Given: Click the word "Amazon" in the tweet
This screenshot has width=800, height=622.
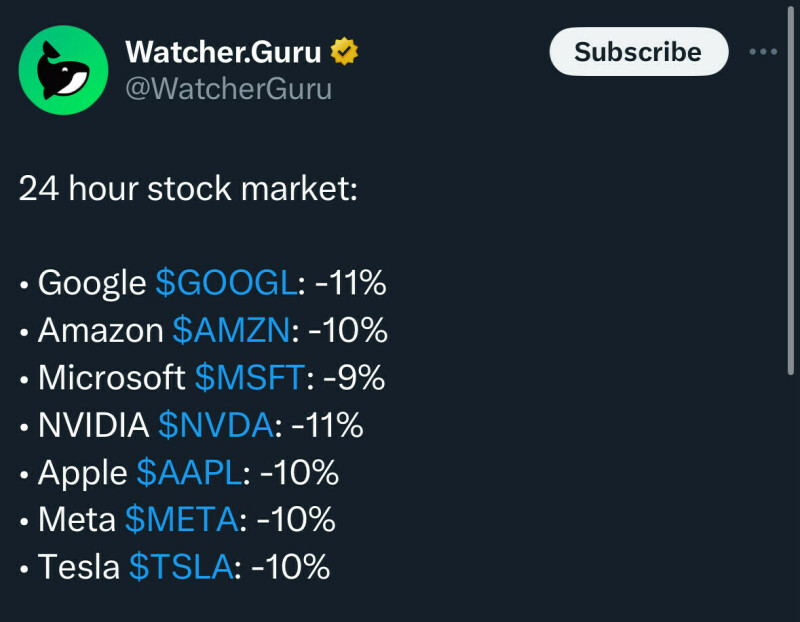Looking at the screenshot, I should click(100, 330).
